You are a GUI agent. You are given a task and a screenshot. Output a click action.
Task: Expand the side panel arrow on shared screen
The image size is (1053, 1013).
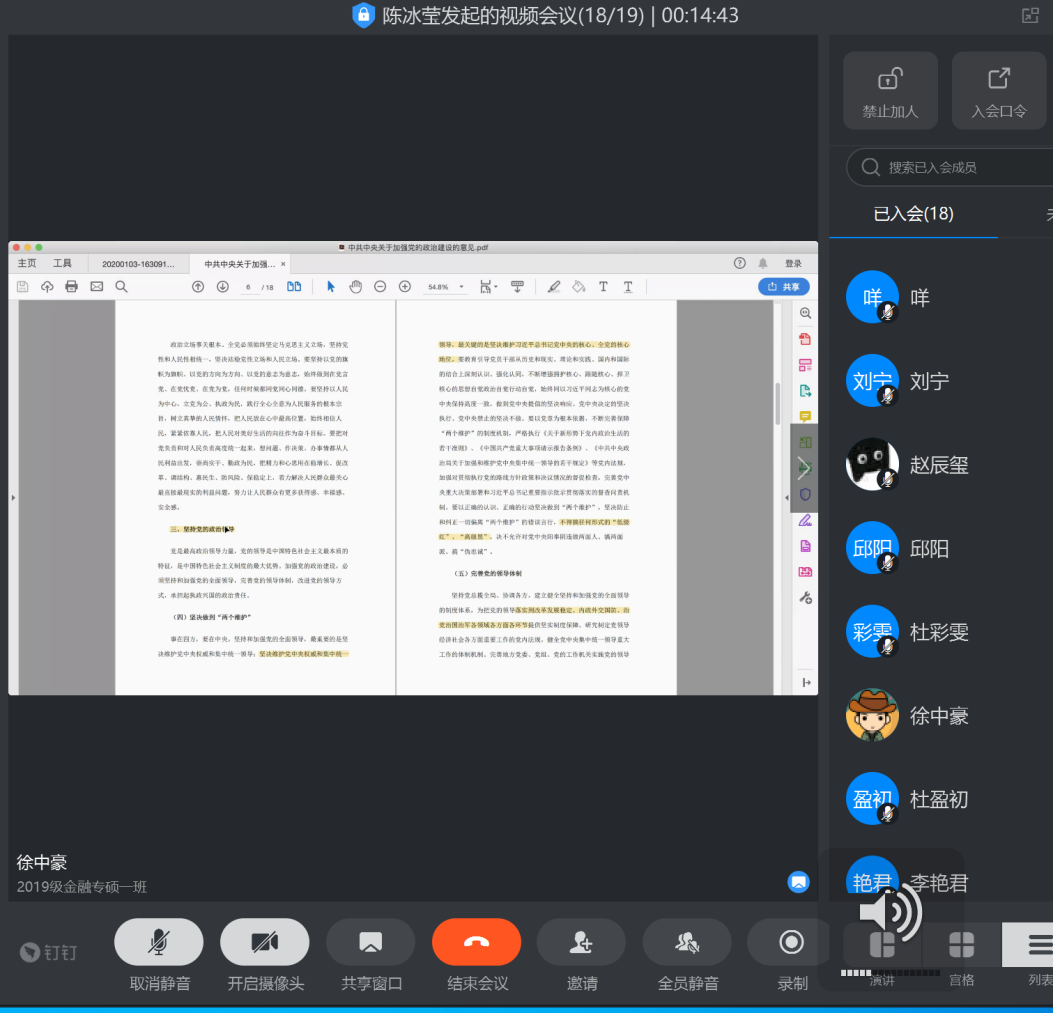[803, 467]
